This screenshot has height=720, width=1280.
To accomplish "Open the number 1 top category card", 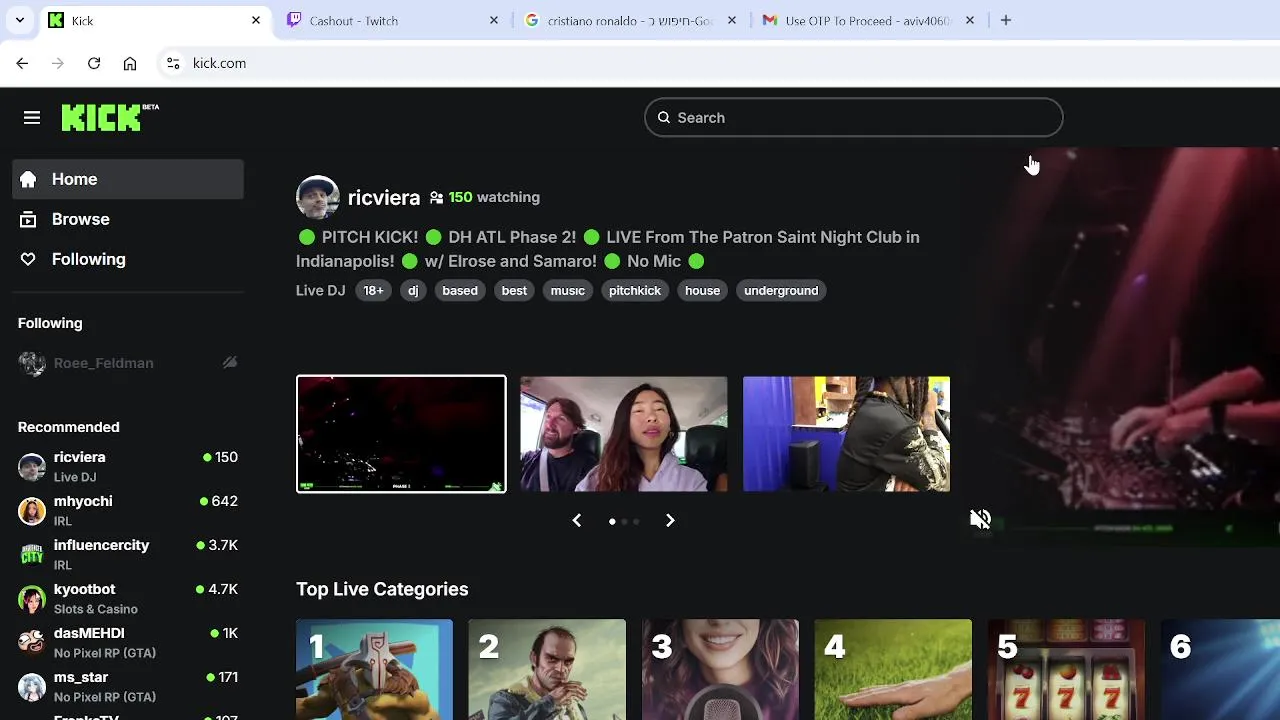I will (x=374, y=669).
